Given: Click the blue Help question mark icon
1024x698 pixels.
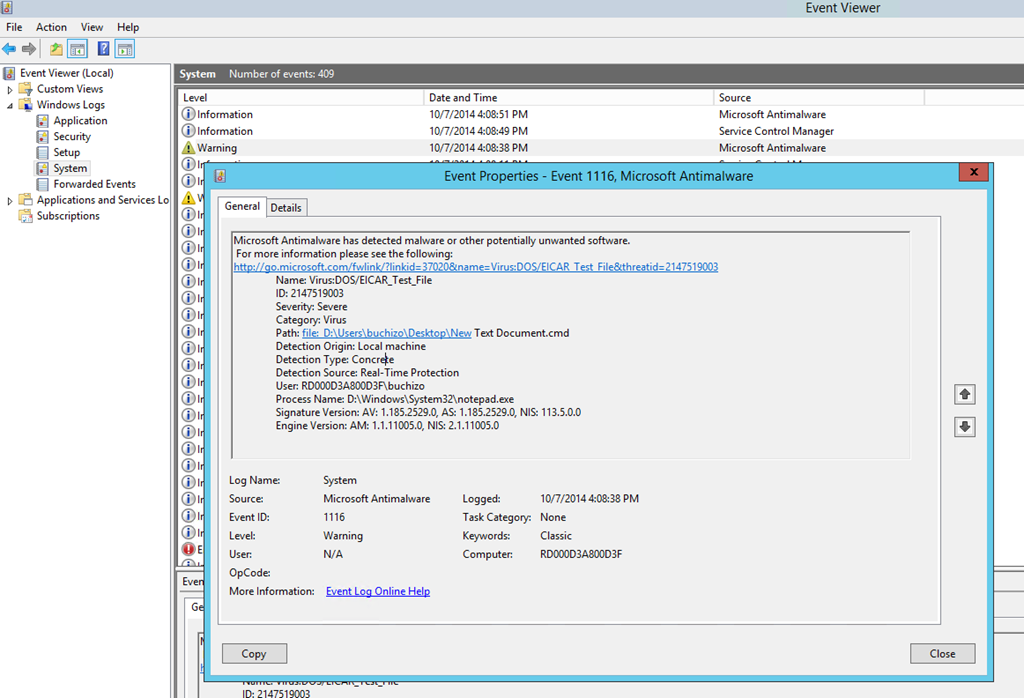Looking at the screenshot, I should point(103,49).
